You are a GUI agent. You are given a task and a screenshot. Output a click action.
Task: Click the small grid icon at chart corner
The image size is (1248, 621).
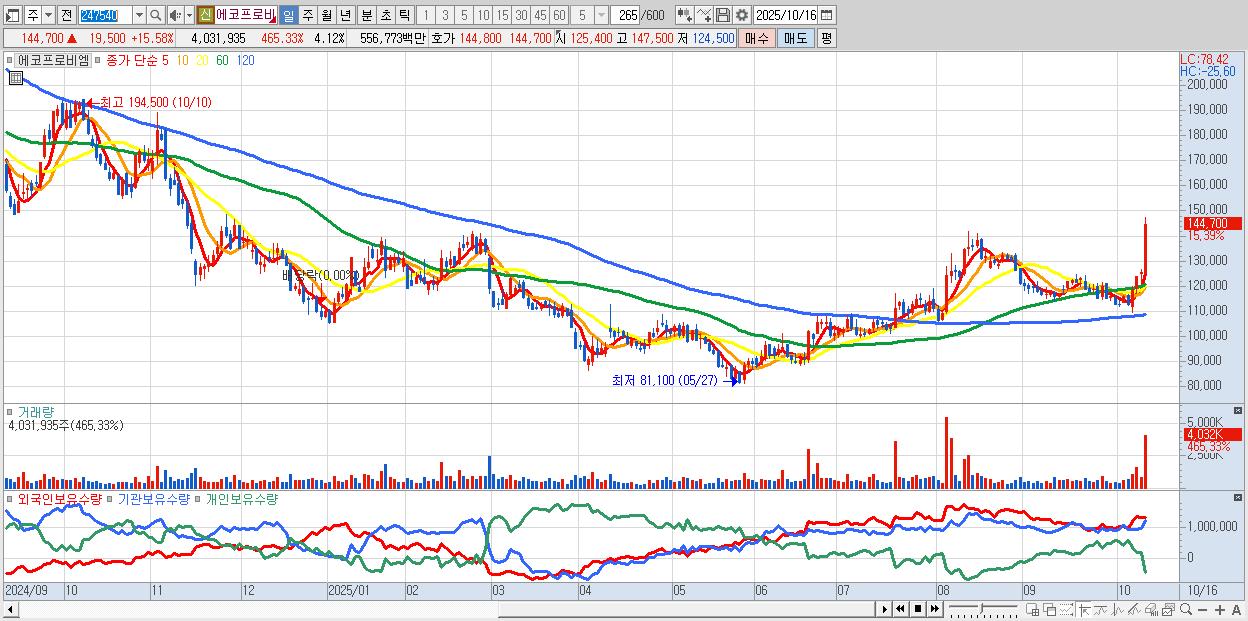tap(15, 76)
